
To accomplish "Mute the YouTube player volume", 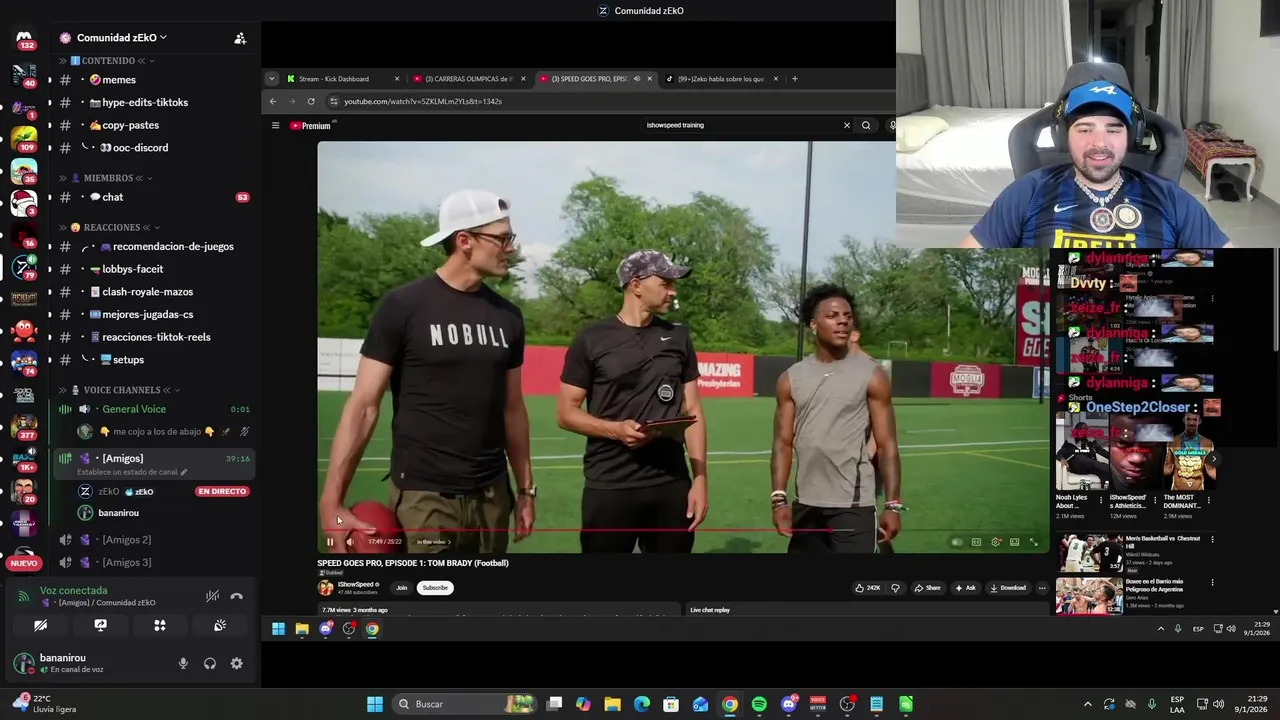I will click(x=350, y=542).
